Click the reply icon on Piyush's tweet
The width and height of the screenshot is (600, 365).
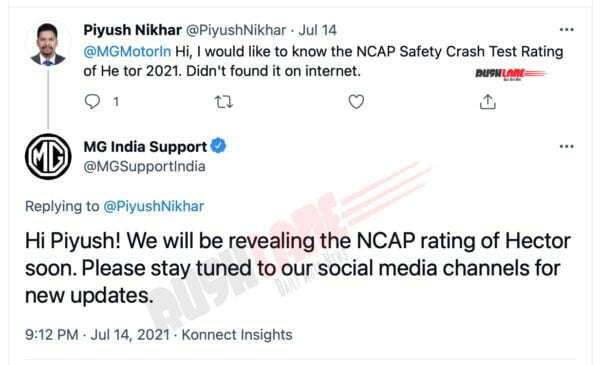(92, 101)
